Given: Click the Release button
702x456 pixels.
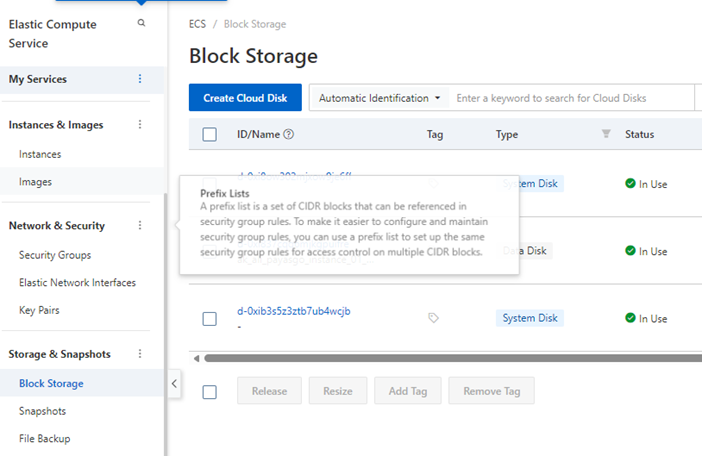Looking at the screenshot, I should [x=269, y=391].
